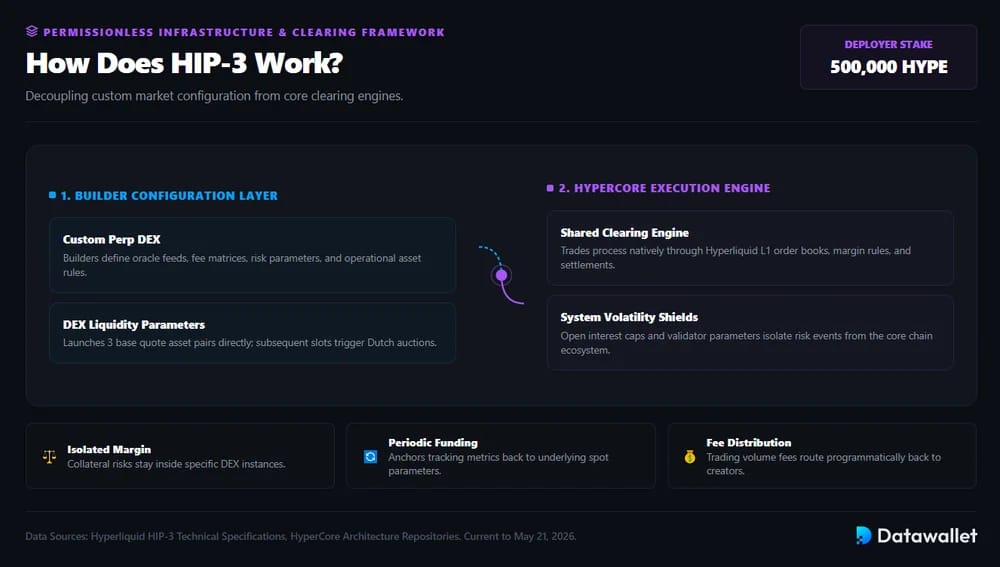Select the System Volatility Shields card

[750, 332]
